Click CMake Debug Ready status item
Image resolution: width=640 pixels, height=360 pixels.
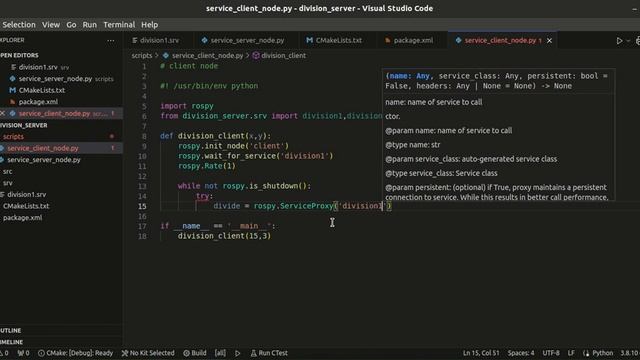pos(76,353)
